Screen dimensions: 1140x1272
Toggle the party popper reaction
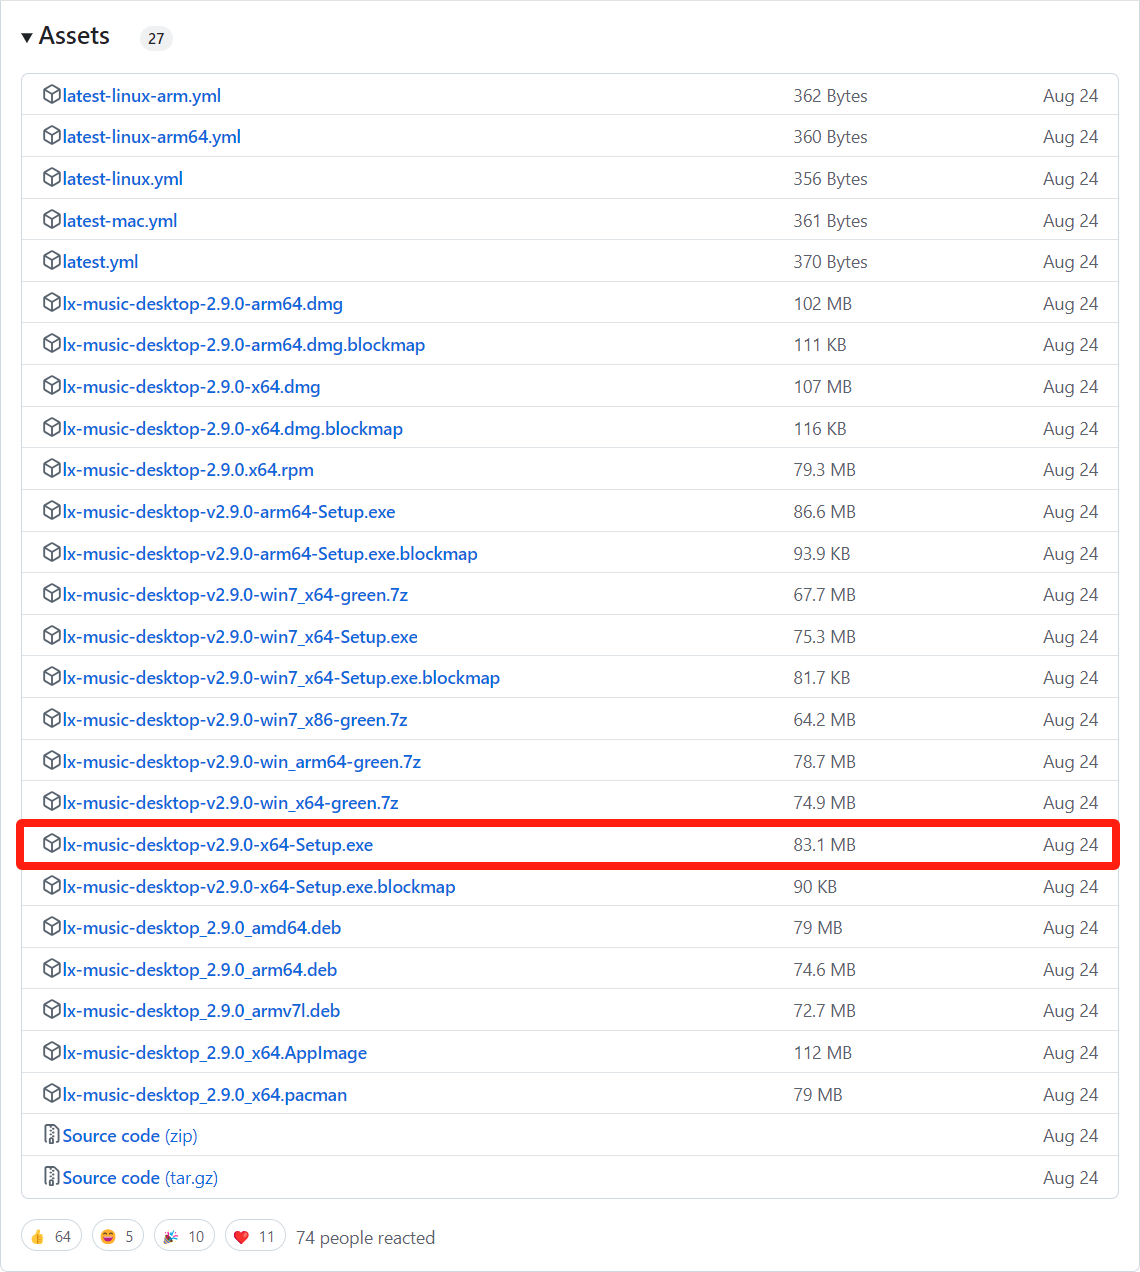coord(184,1237)
